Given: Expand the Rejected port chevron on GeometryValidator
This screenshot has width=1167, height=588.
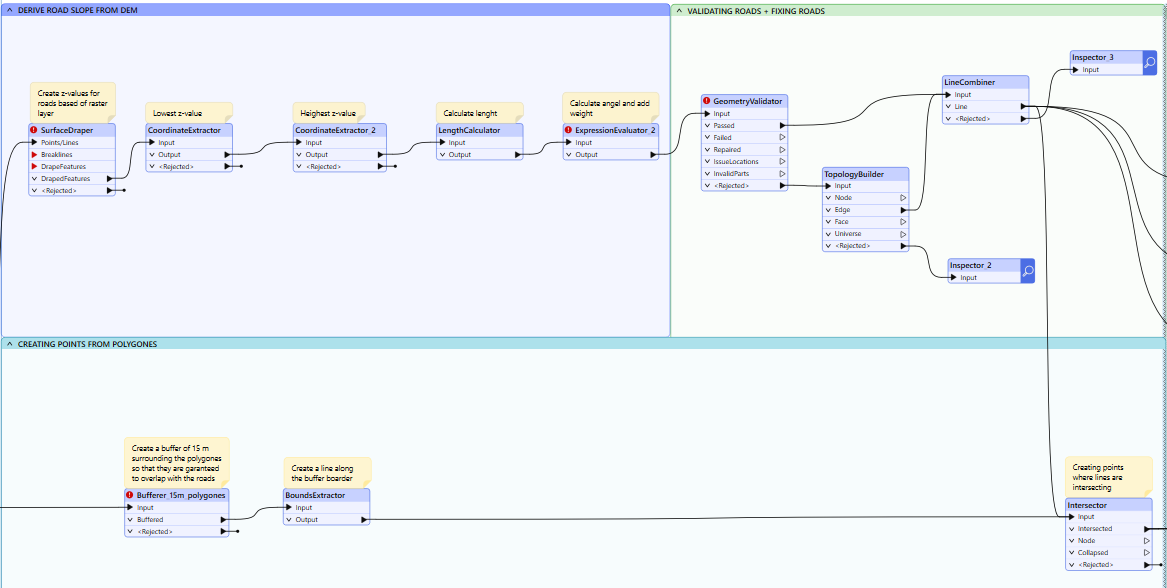Looking at the screenshot, I should tap(707, 185).
